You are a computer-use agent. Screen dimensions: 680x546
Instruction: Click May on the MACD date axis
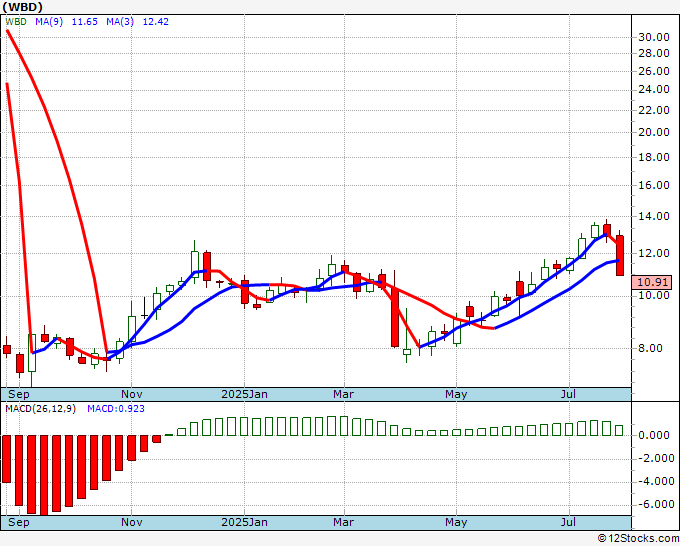click(x=456, y=522)
